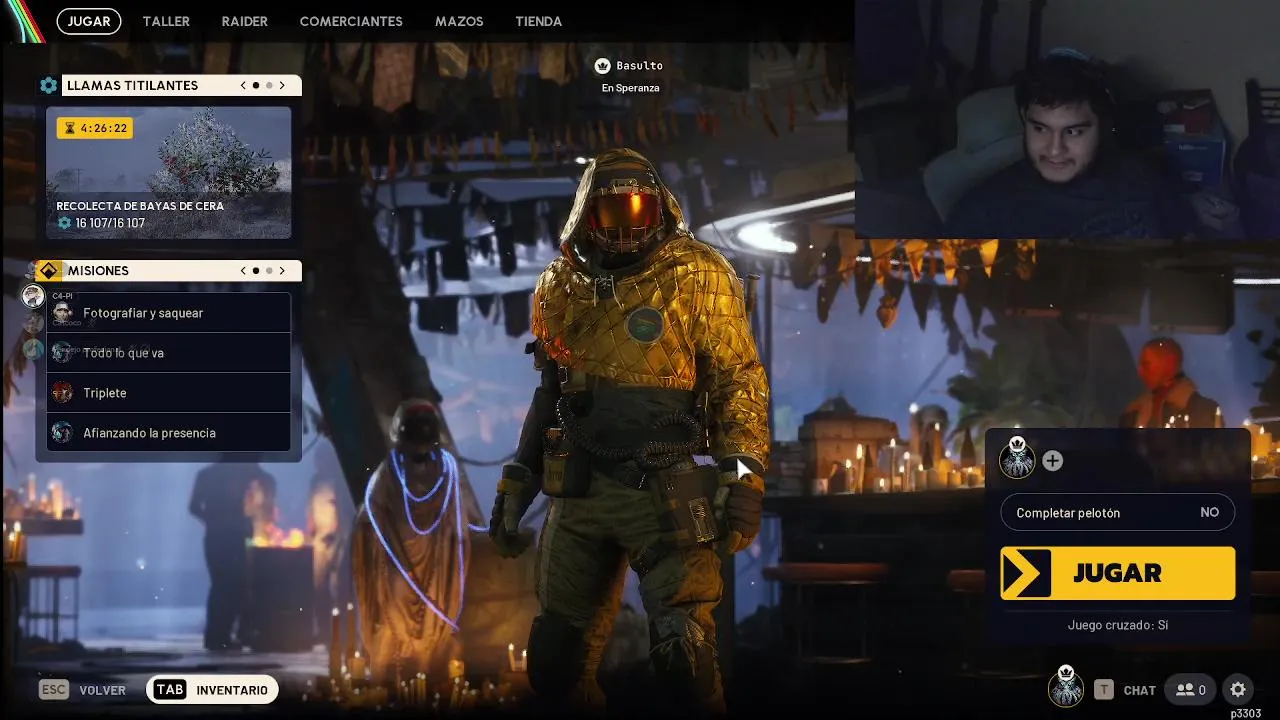This screenshot has width=1280, height=720.
Task: Open mission Triplete
Action: click(x=168, y=393)
